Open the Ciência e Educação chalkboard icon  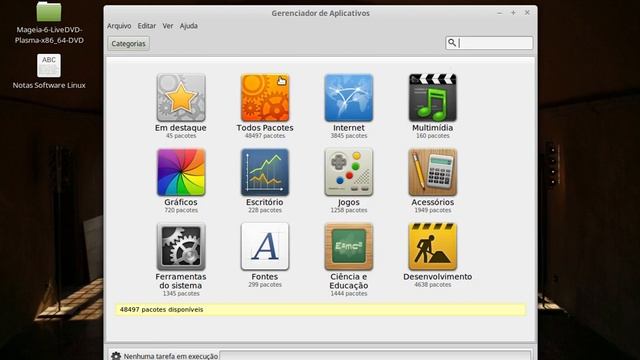point(349,247)
